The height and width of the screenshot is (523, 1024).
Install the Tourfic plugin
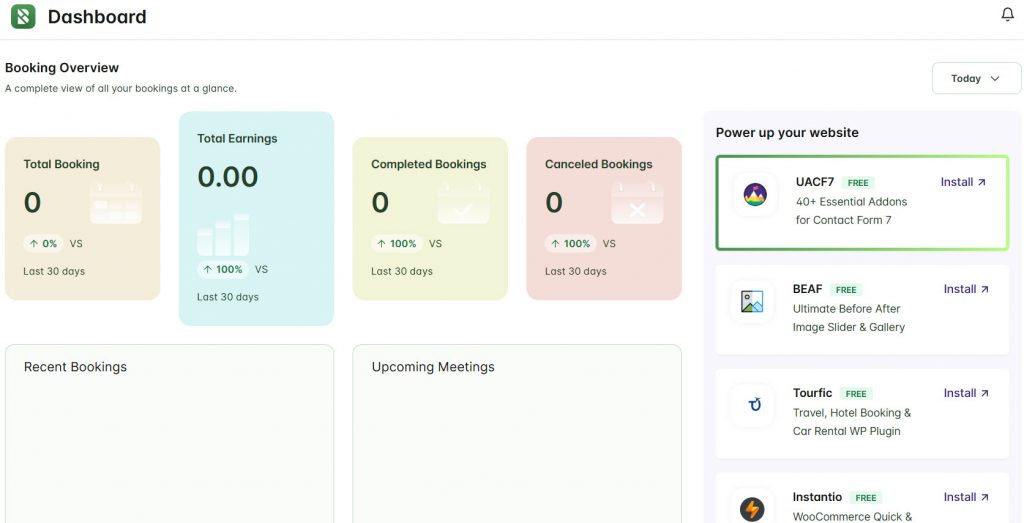[967, 393]
